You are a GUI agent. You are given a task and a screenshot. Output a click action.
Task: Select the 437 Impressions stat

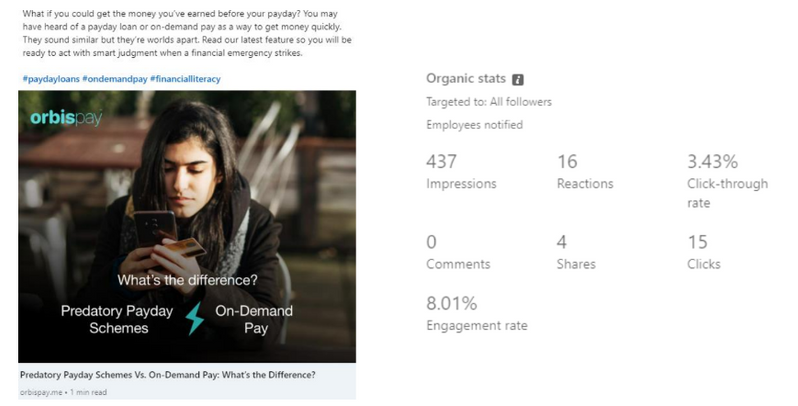click(x=461, y=172)
